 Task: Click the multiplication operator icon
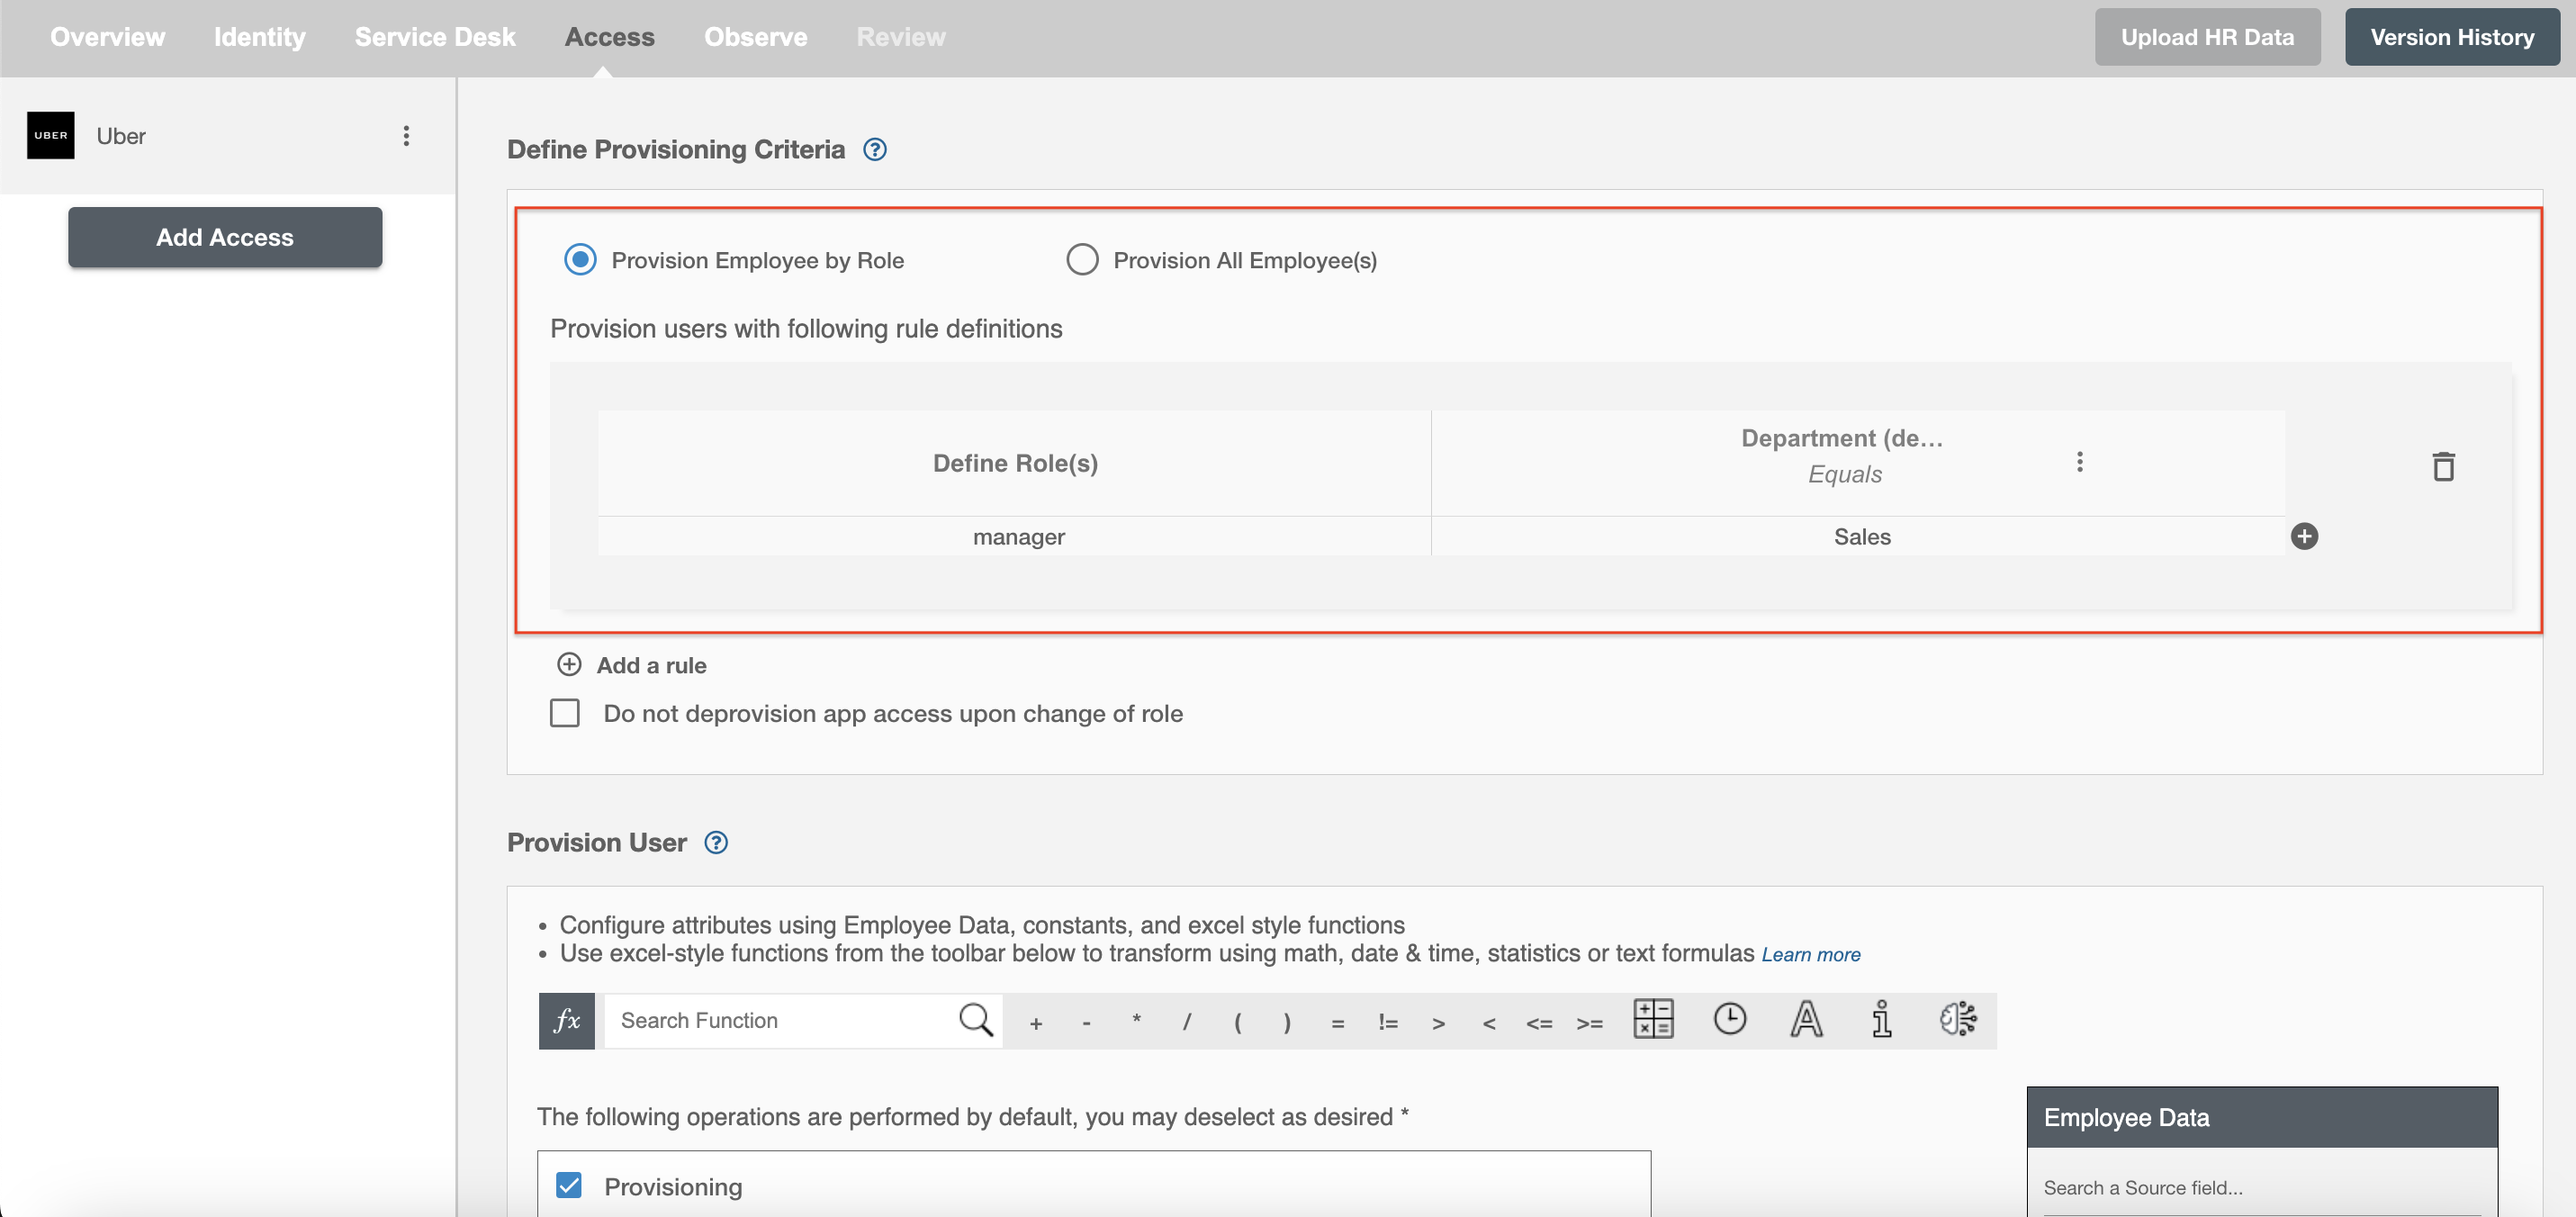point(1135,1020)
